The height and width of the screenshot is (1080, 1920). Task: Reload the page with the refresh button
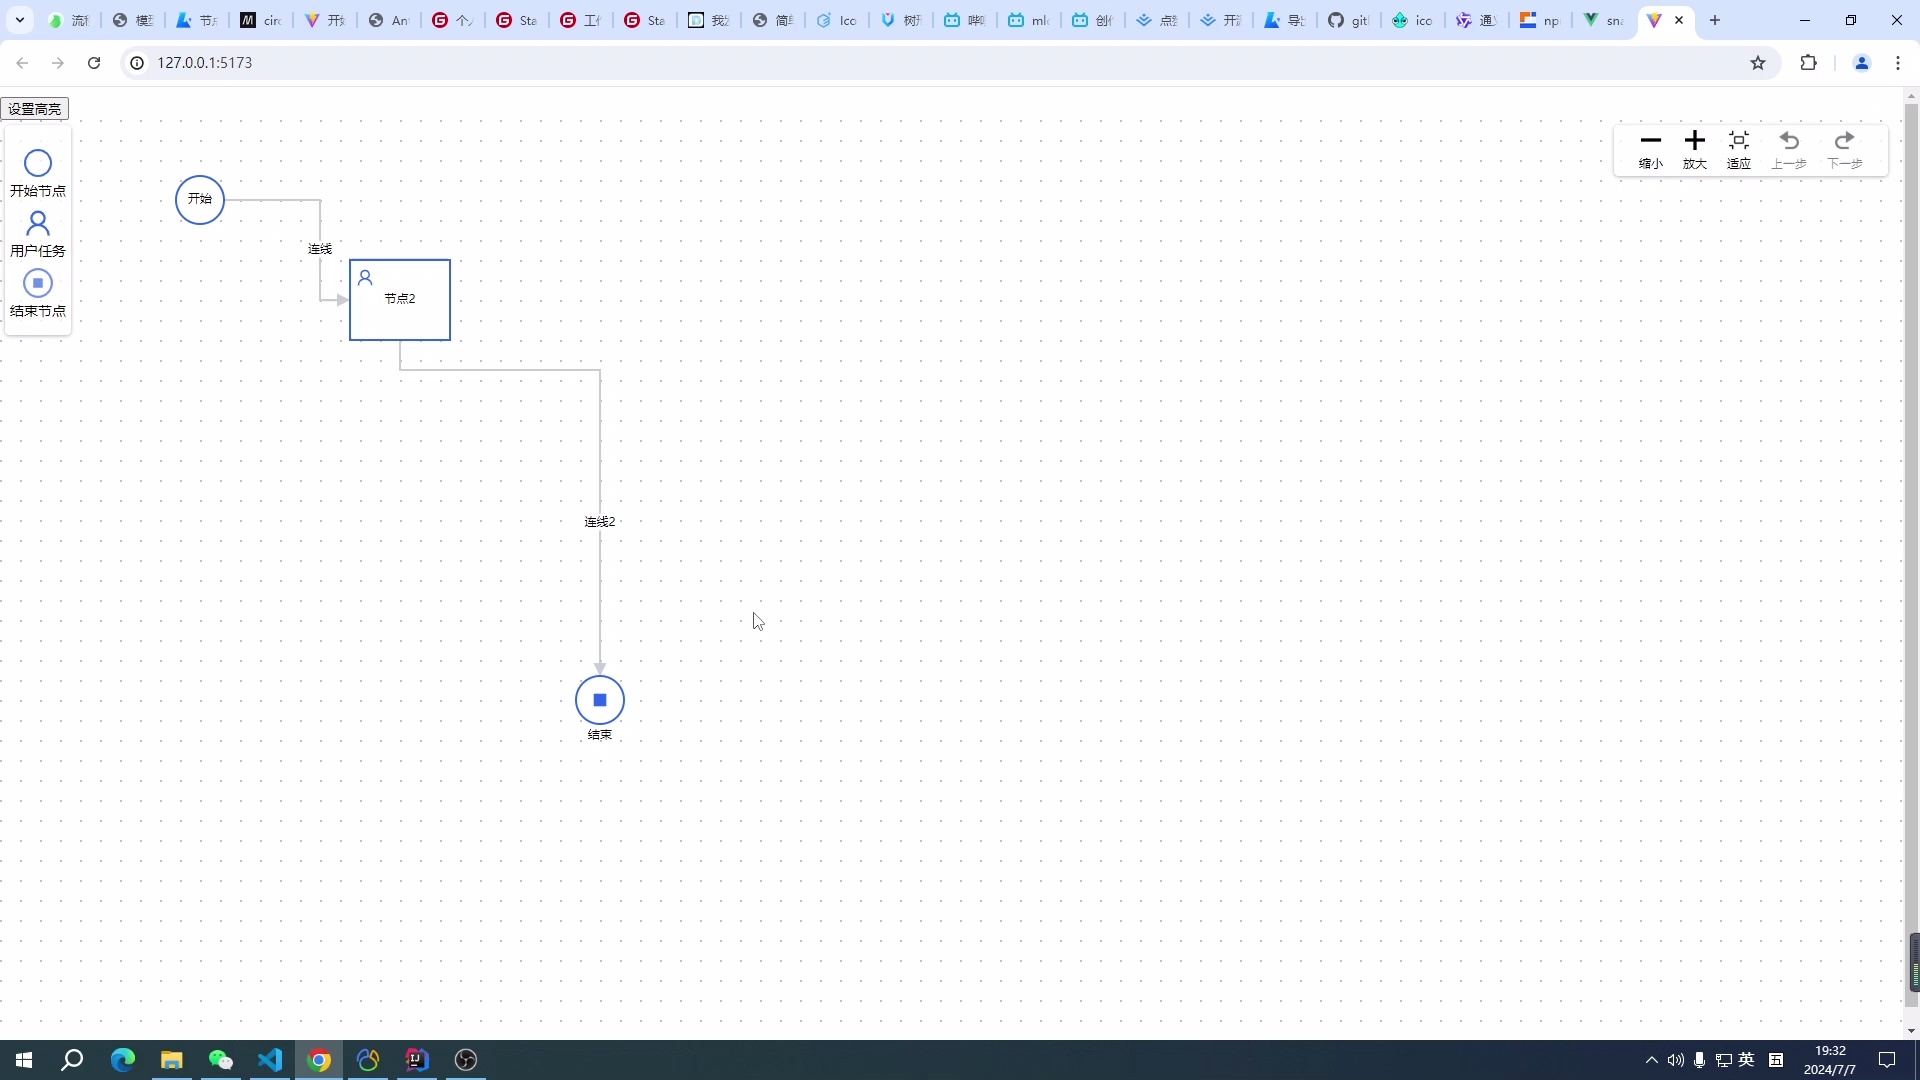[x=94, y=63]
